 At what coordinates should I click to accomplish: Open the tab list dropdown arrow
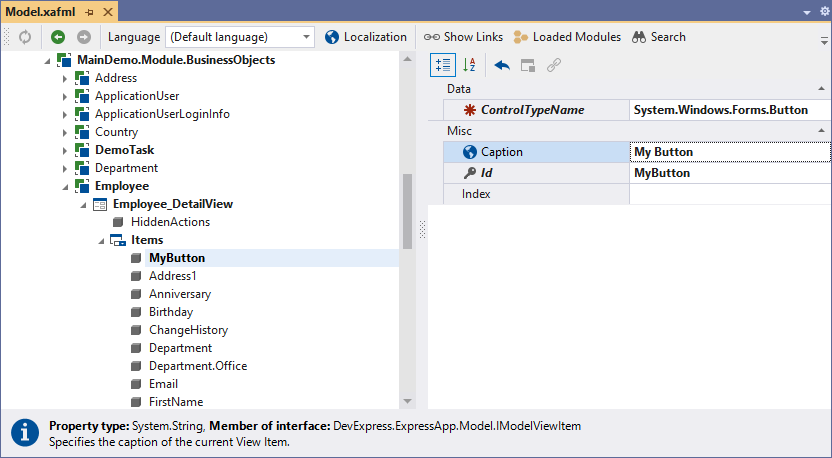click(807, 12)
